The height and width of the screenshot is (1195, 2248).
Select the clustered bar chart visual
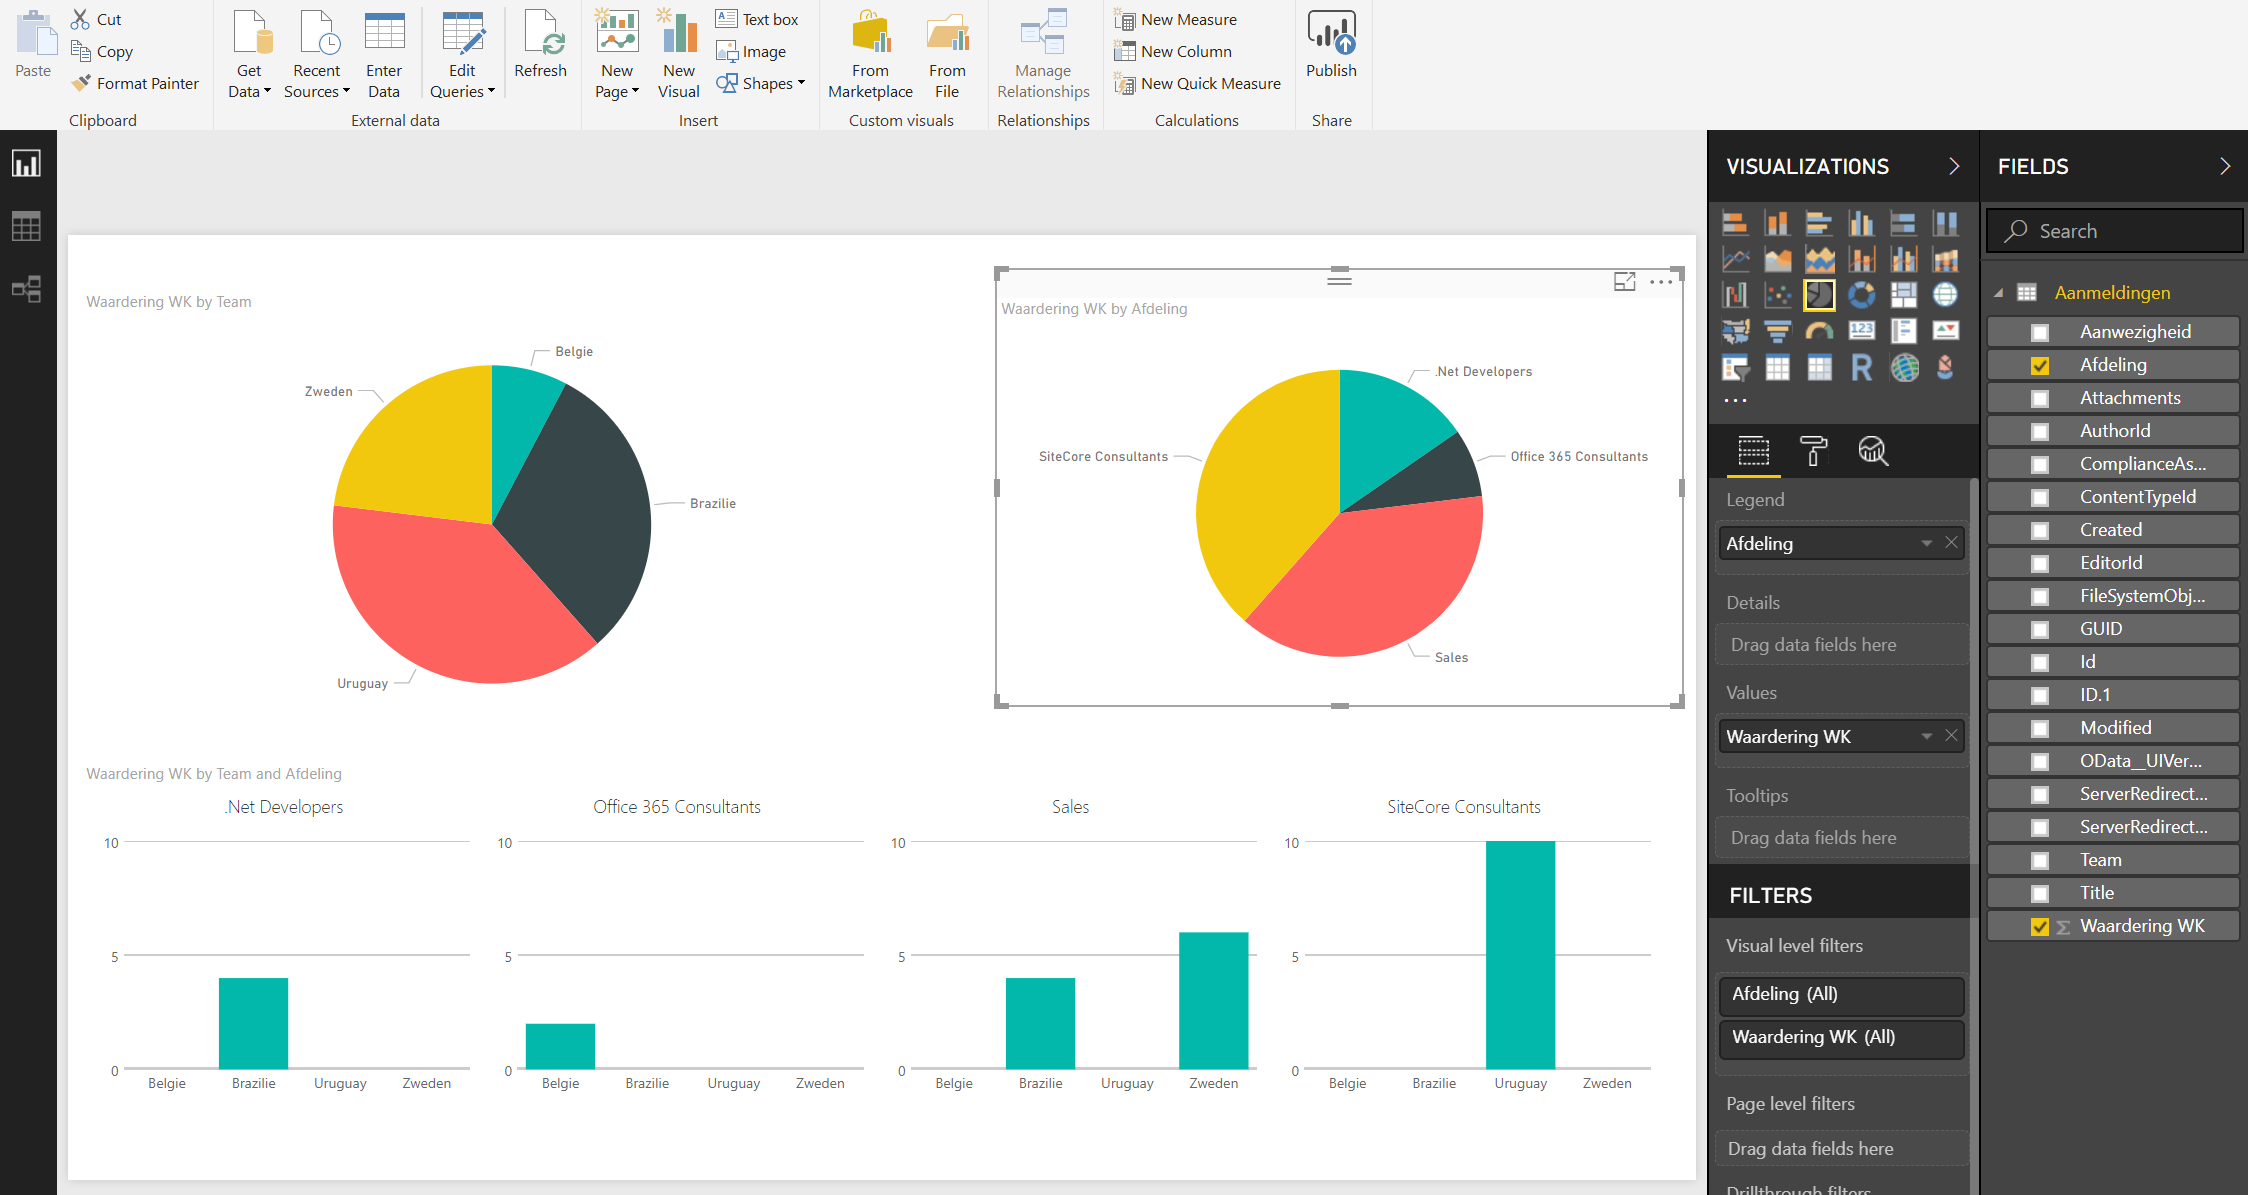tap(1819, 223)
